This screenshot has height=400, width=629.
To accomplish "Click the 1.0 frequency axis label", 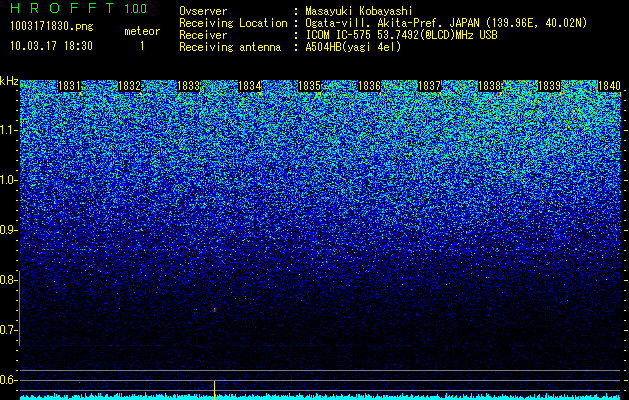I will point(8,181).
